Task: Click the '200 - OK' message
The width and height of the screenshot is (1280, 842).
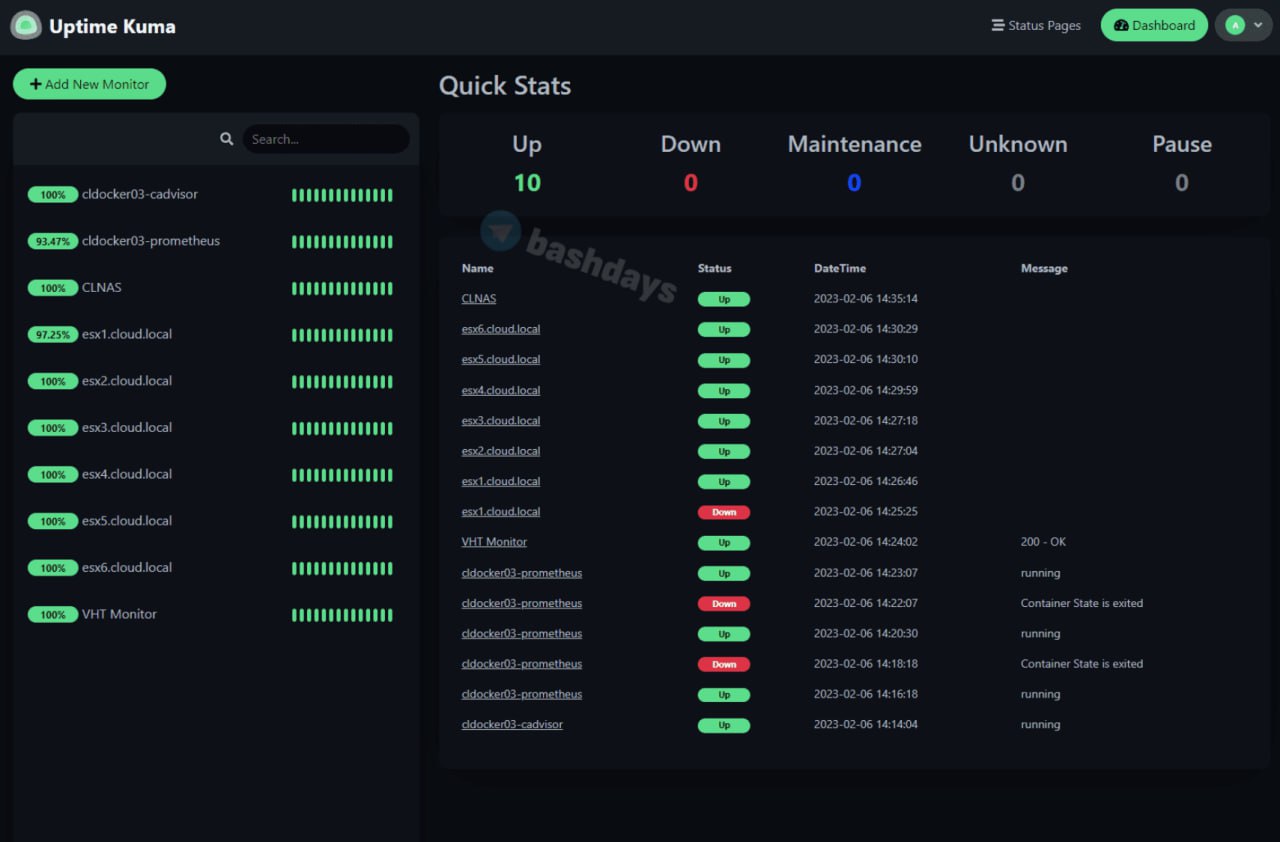Action: coord(1043,542)
